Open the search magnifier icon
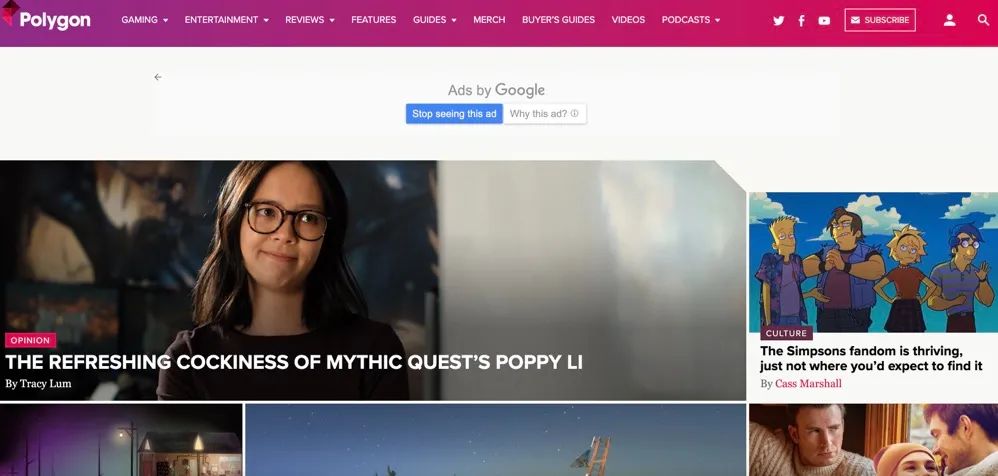 983,20
